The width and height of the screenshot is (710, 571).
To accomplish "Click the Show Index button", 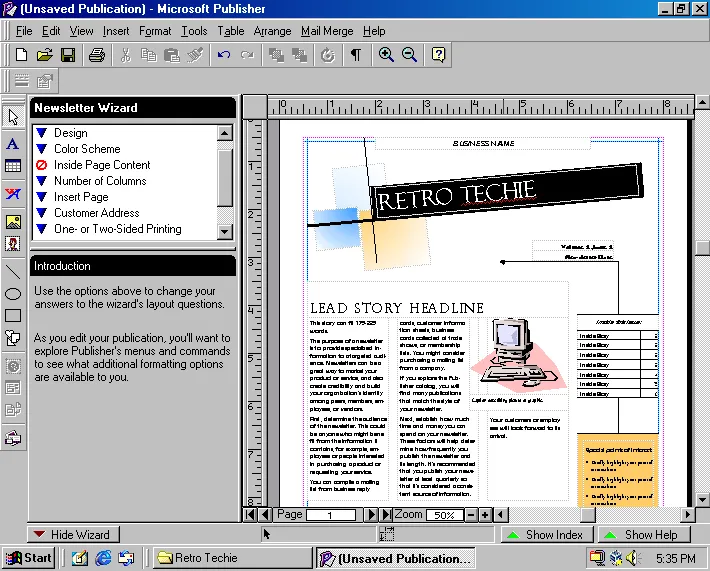I will point(547,535).
